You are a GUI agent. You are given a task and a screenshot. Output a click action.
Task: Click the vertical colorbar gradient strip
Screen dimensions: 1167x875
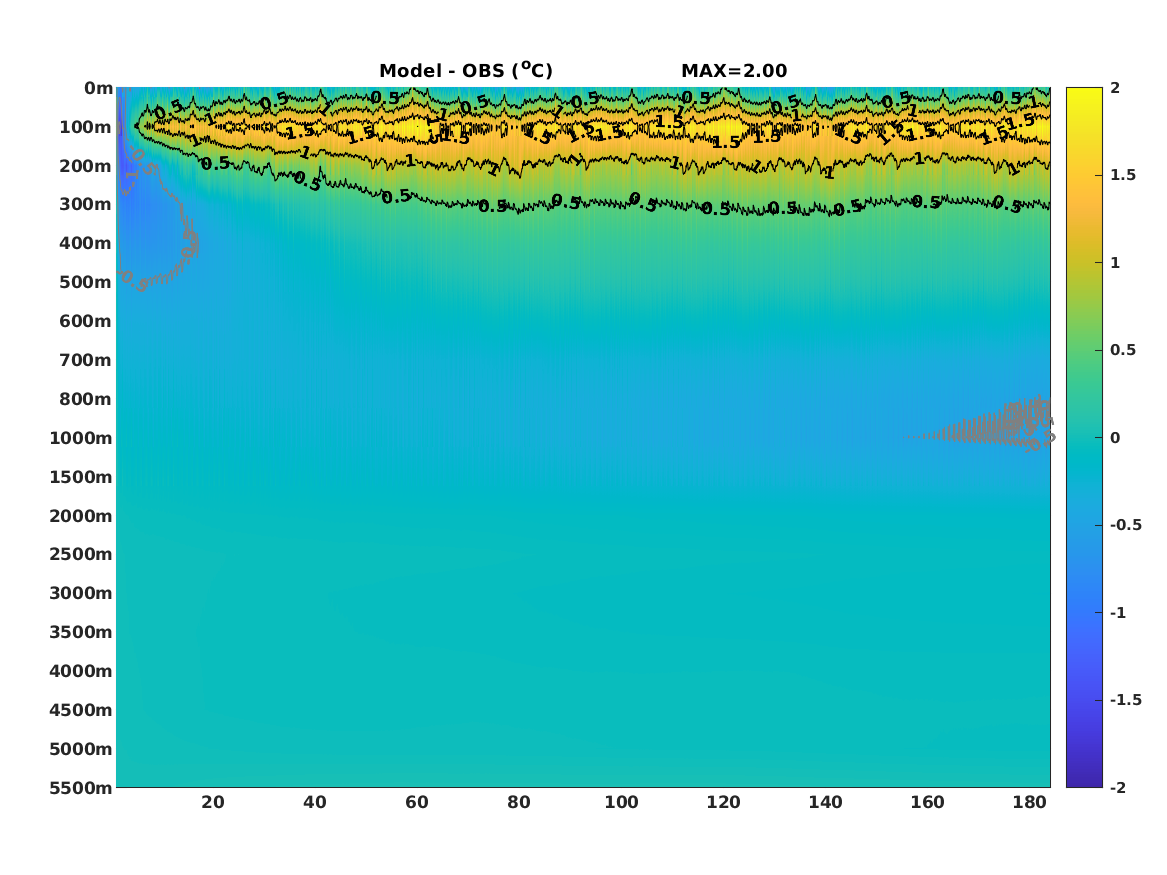pos(1084,438)
